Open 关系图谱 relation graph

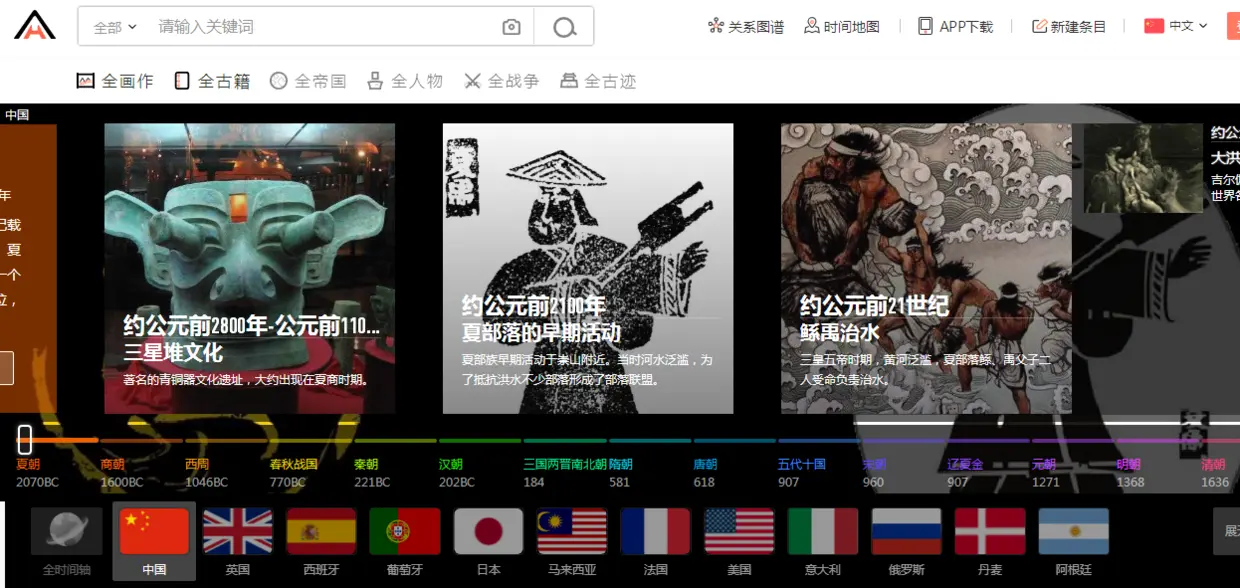click(x=746, y=27)
